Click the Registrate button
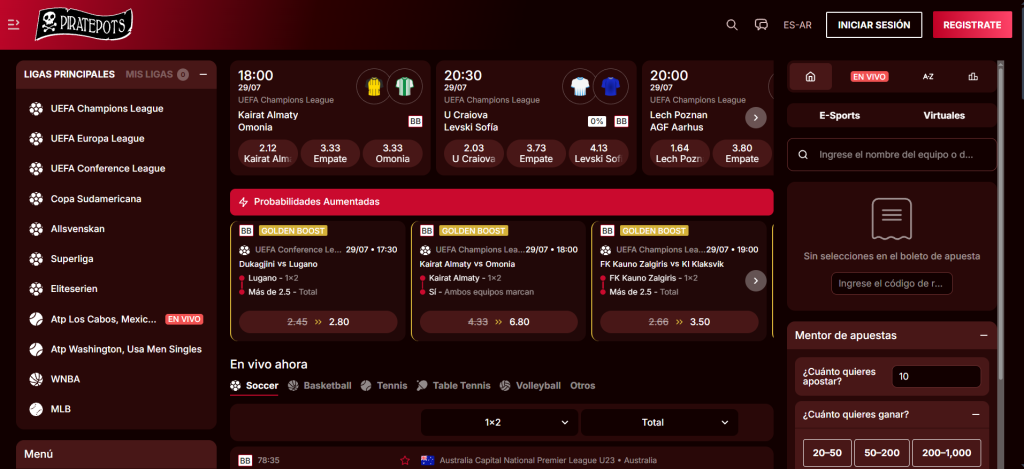This screenshot has height=469, width=1024. [x=972, y=25]
